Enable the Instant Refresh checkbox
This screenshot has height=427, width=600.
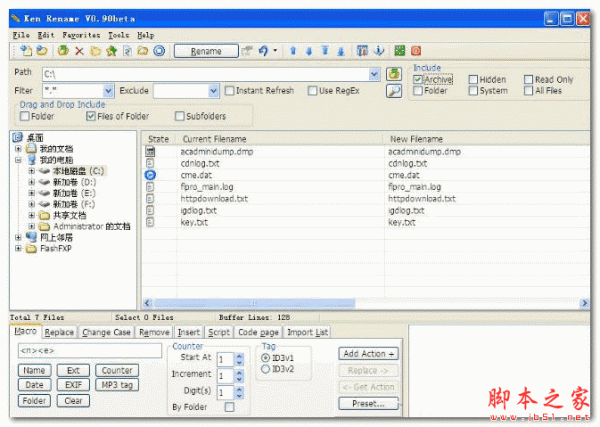click(229, 91)
